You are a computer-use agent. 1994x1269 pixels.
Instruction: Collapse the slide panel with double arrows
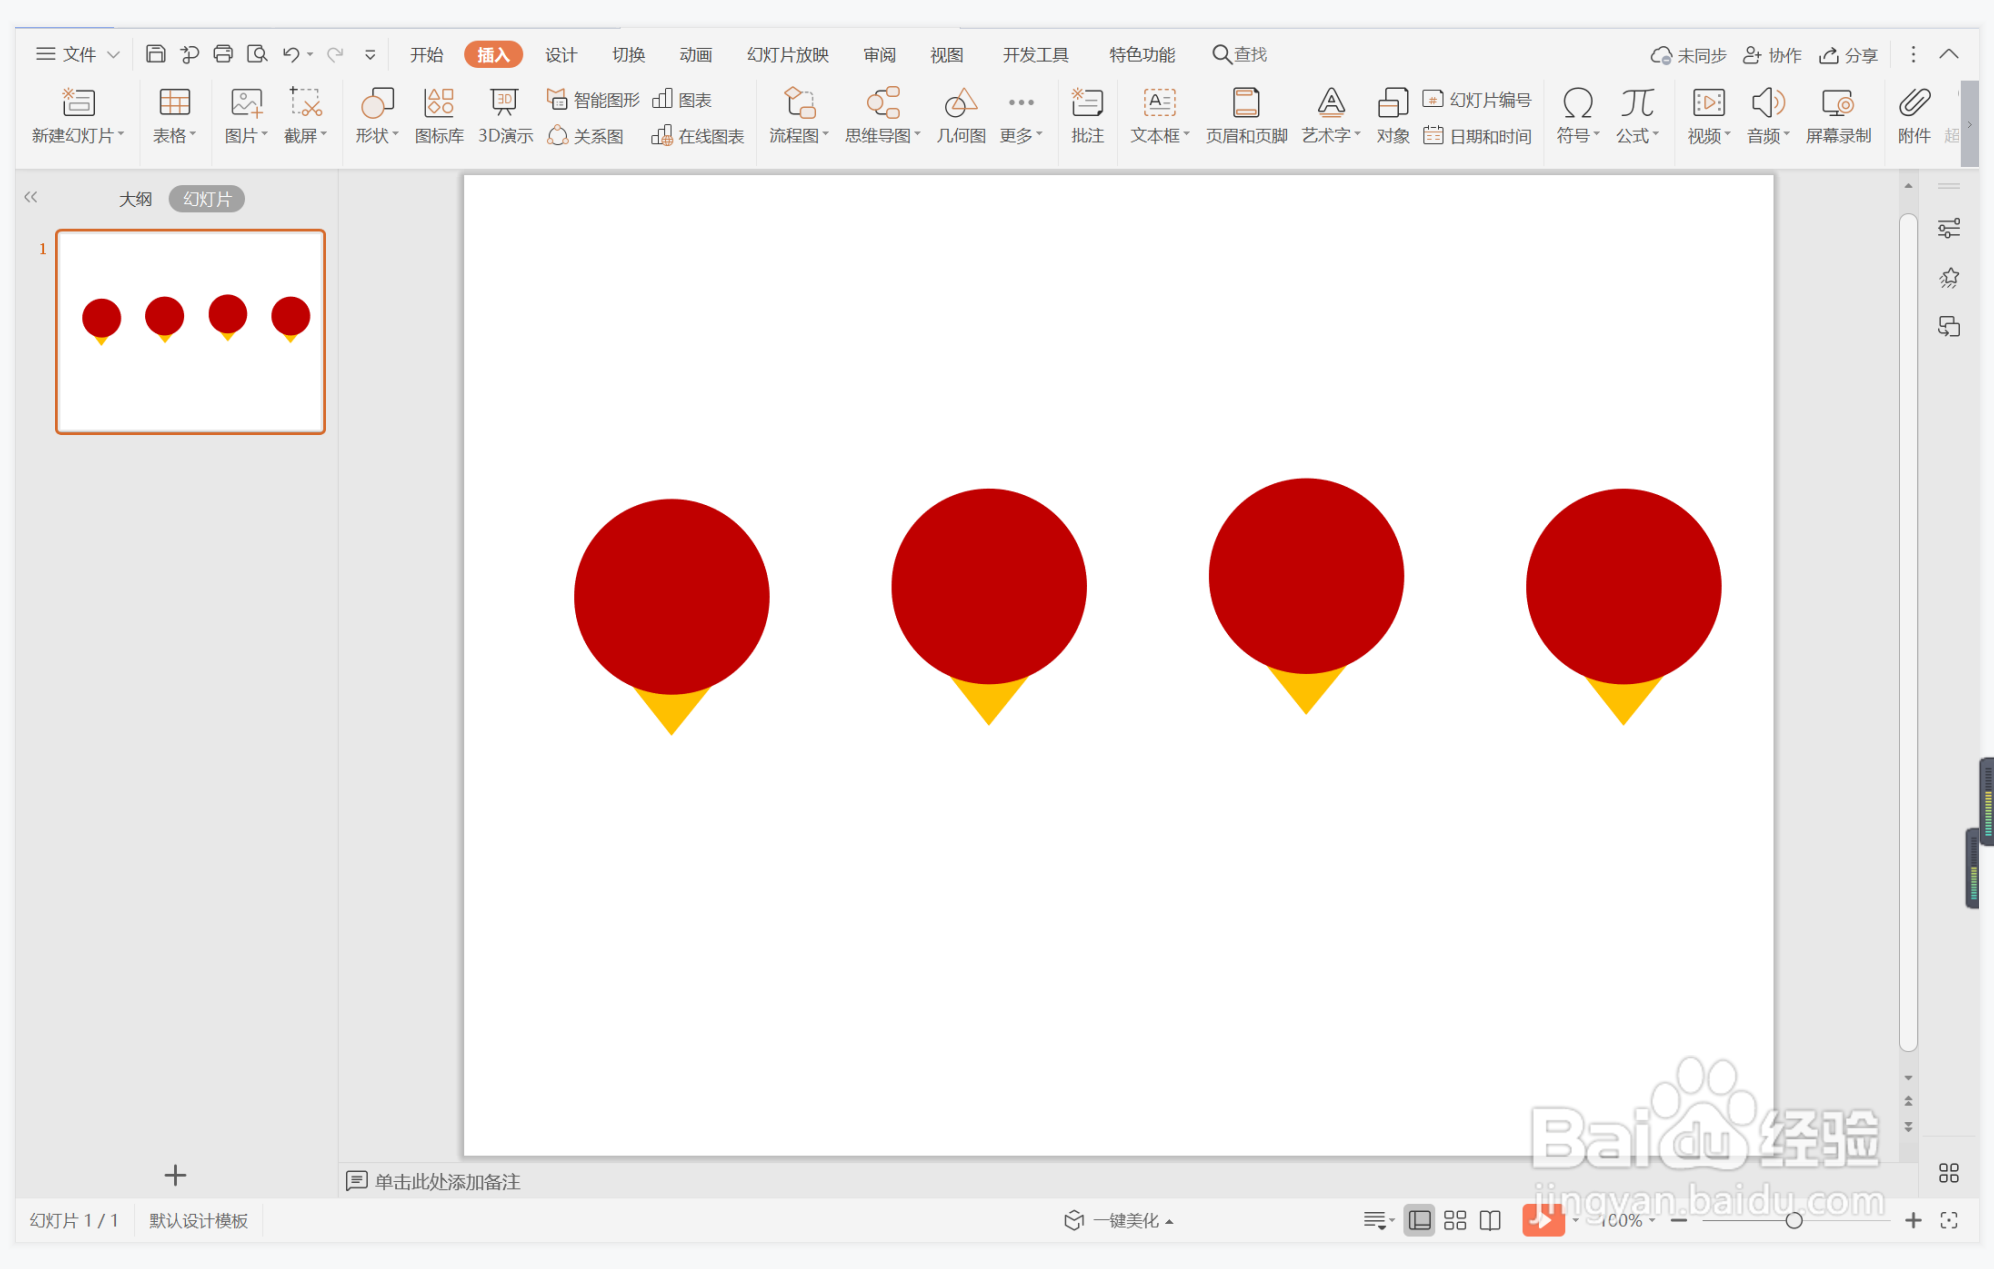tap(31, 197)
